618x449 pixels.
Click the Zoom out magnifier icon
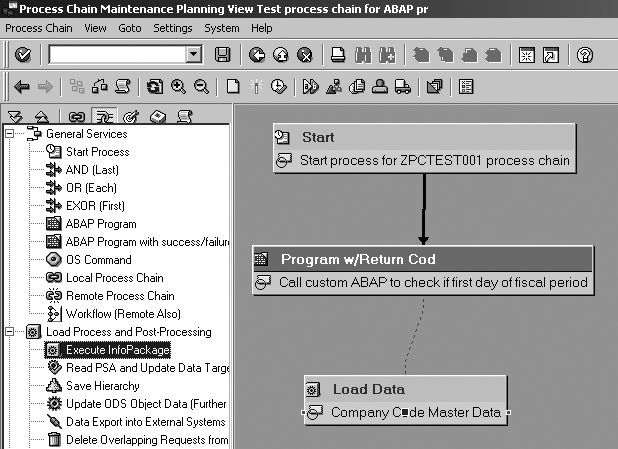[x=200, y=87]
